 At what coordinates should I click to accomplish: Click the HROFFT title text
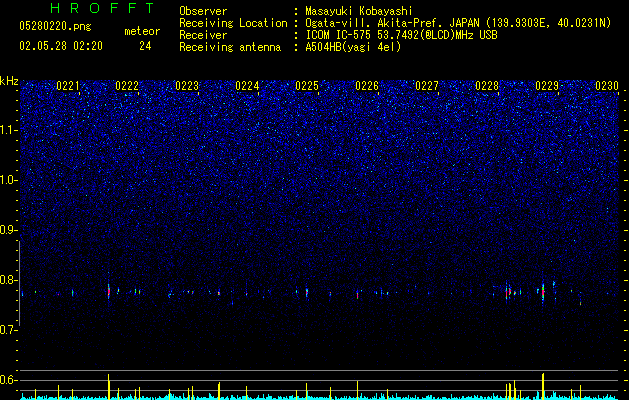pyautogui.click(x=102, y=8)
